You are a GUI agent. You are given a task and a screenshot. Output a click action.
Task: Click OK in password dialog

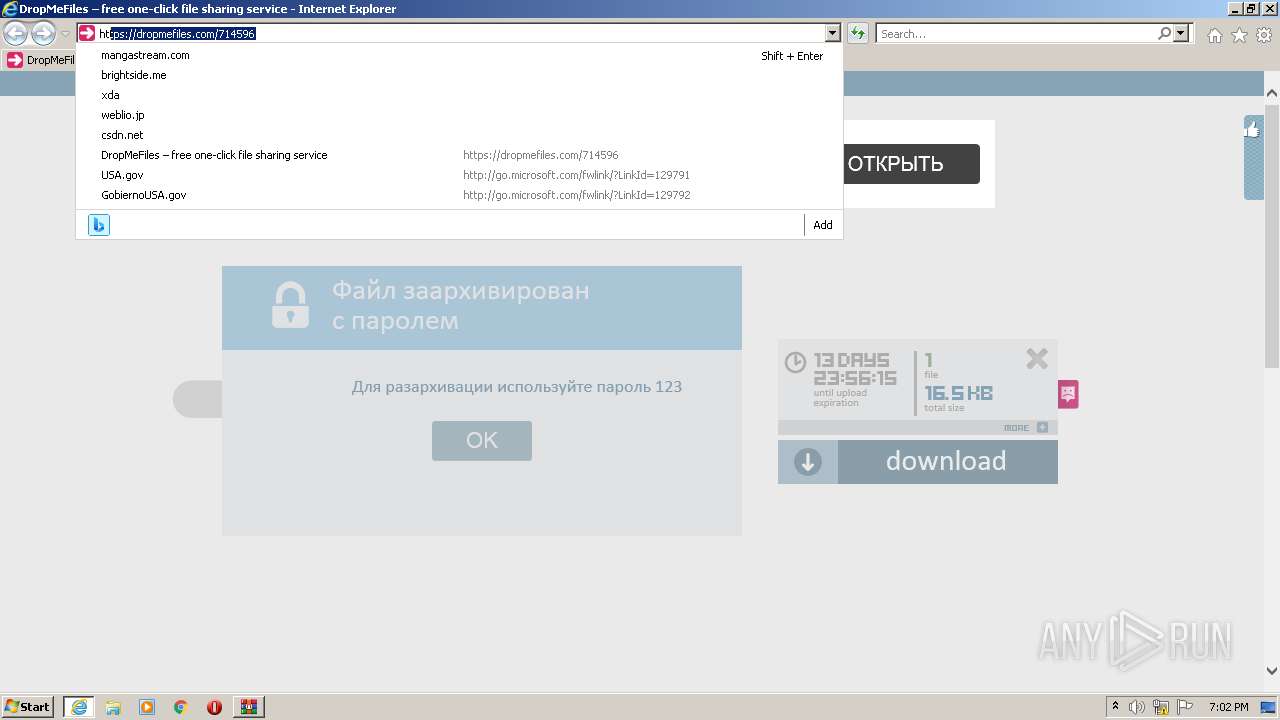(x=482, y=441)
